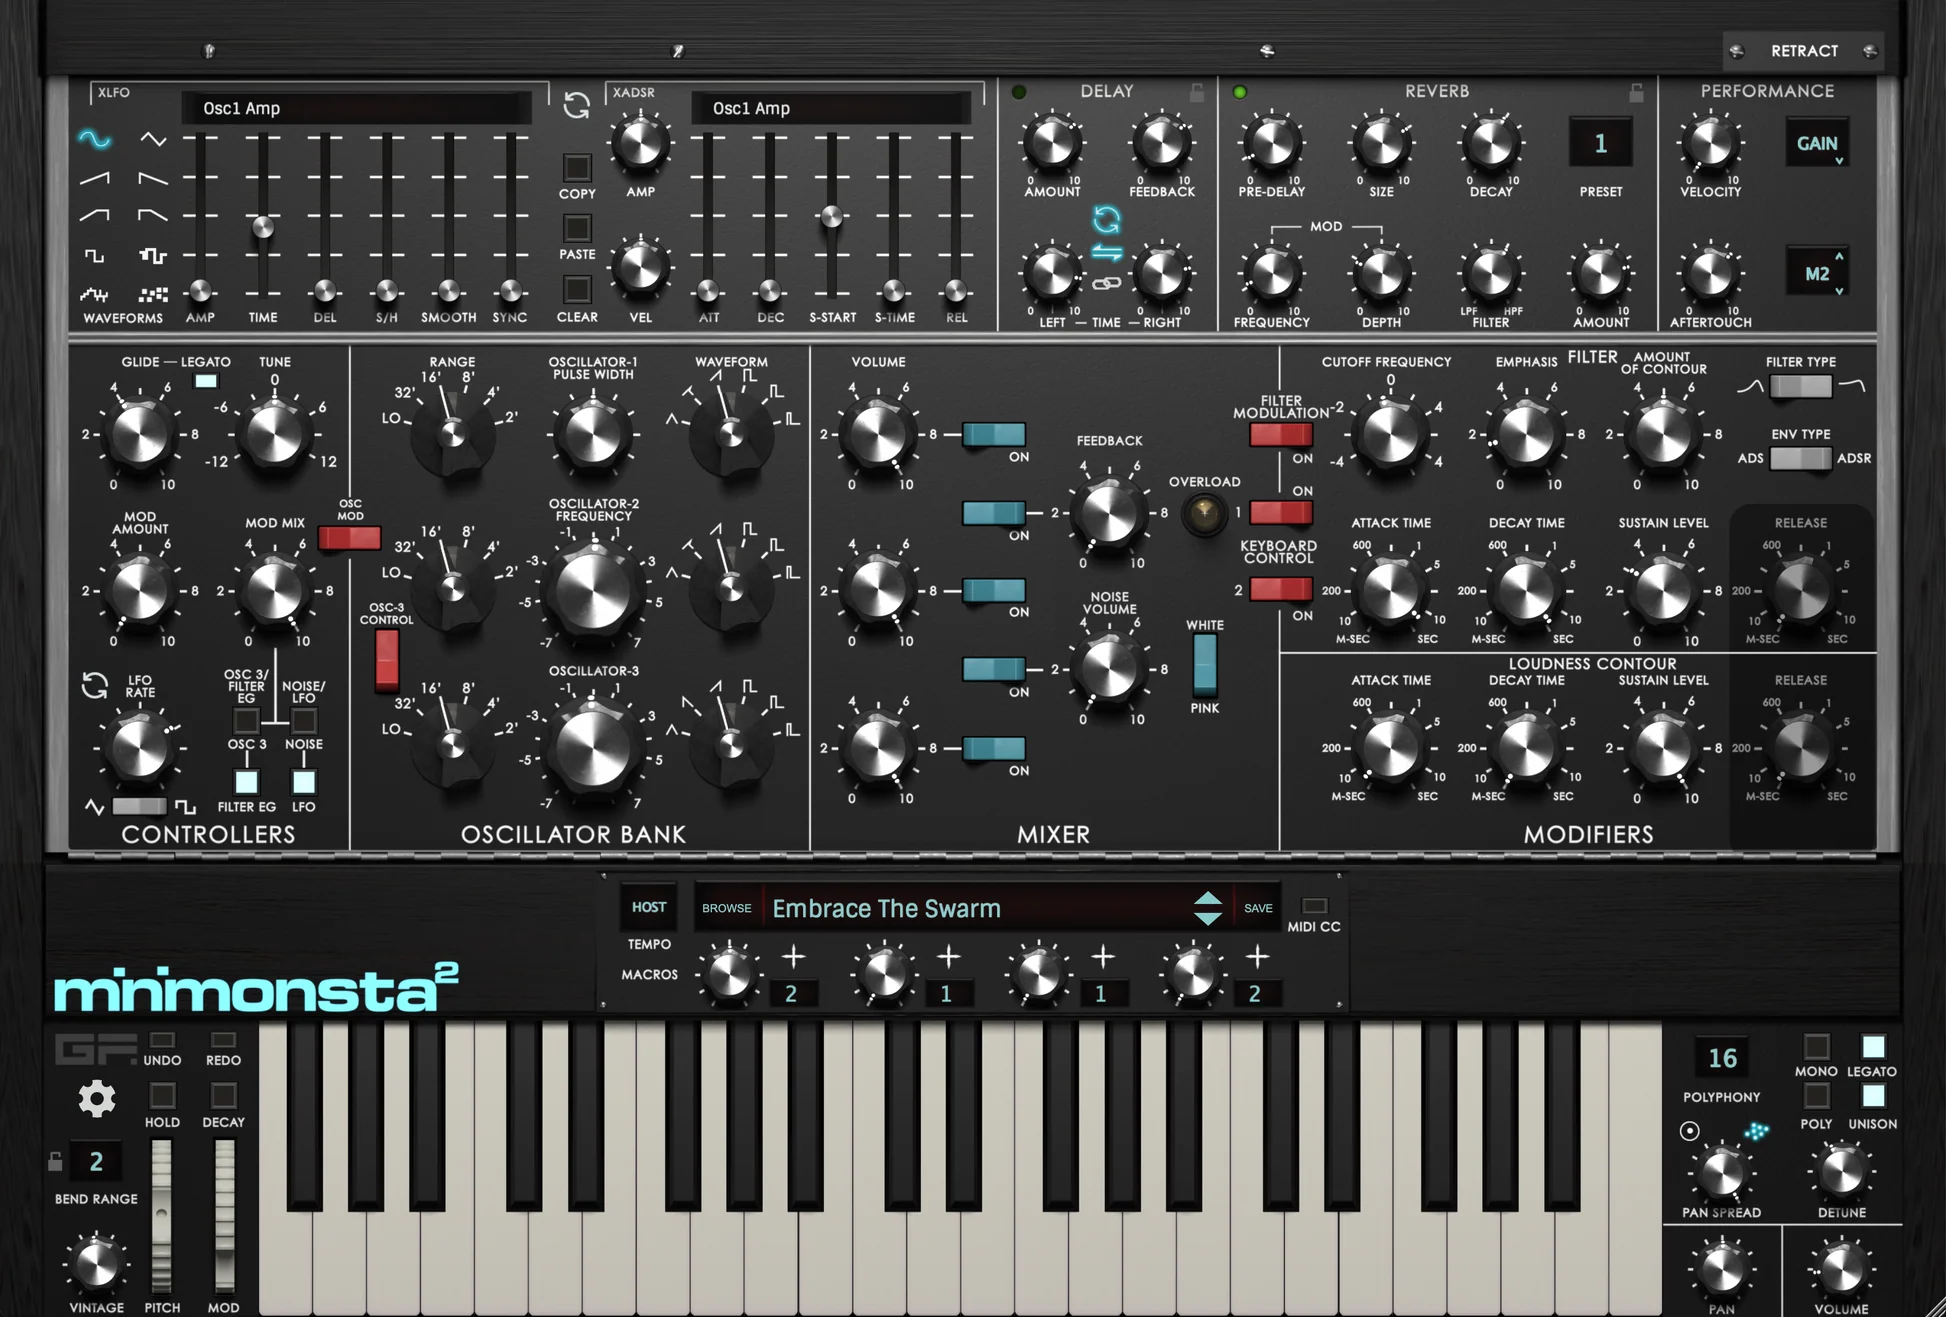Click the SAVE button next to the preset display

tap(1257, 908)
